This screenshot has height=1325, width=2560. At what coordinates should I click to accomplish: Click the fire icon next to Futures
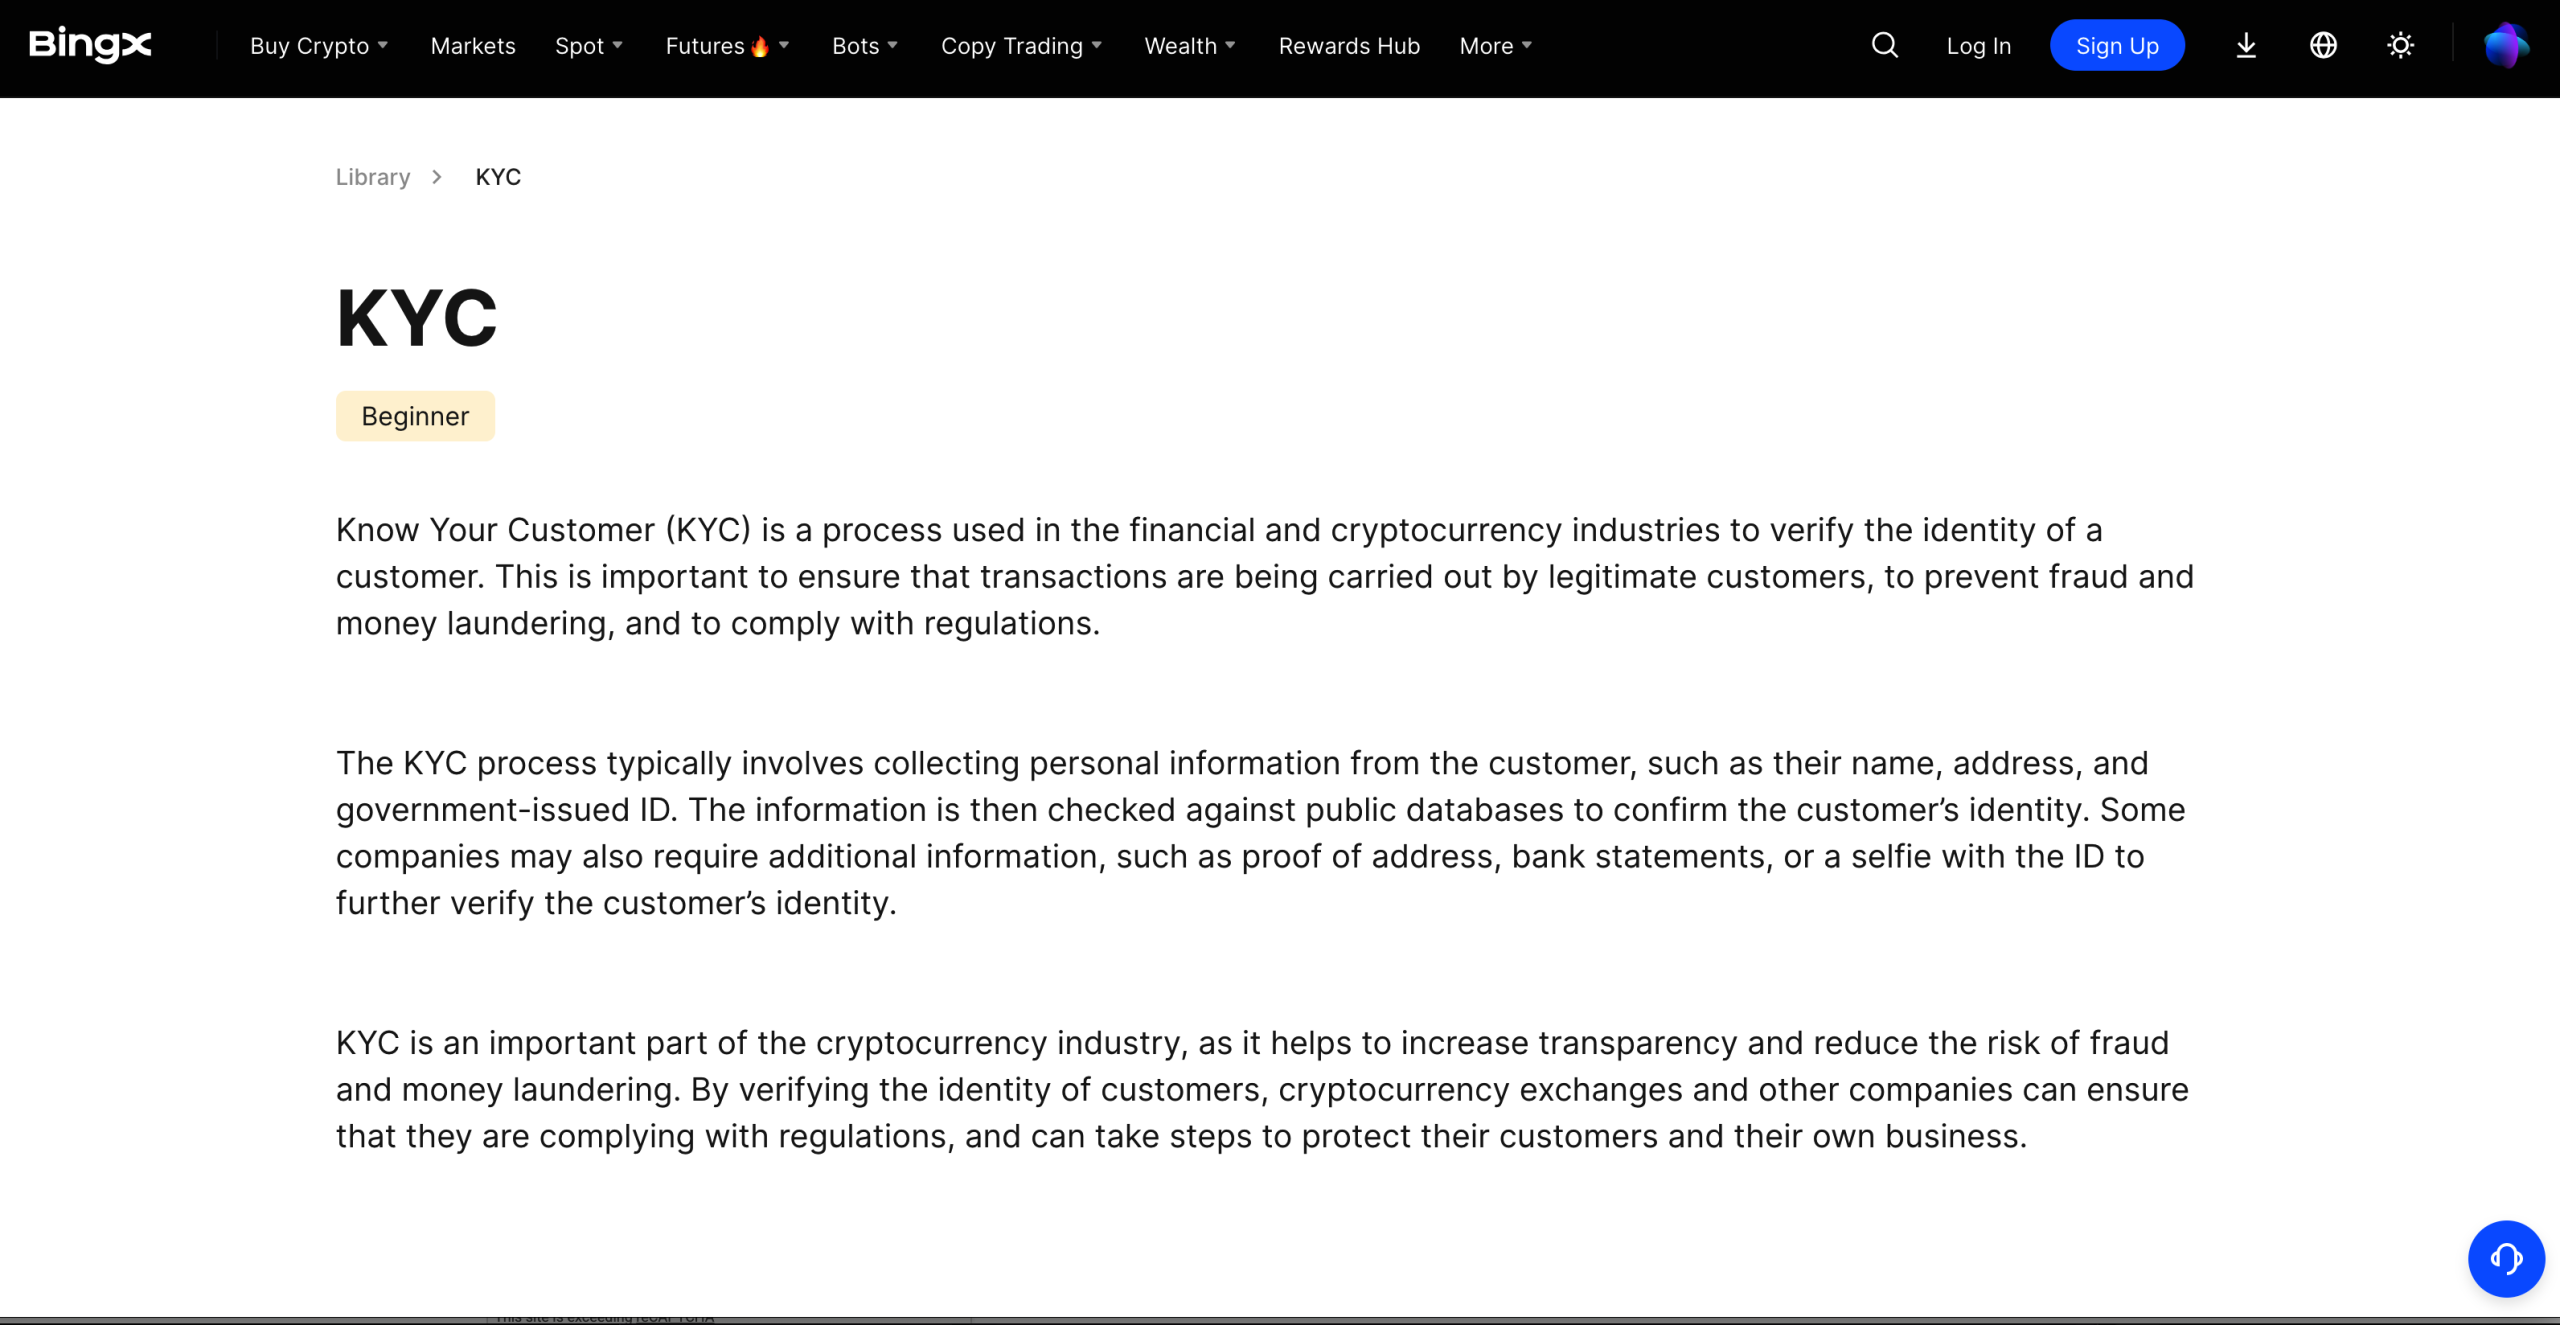(x=759, y=46)
